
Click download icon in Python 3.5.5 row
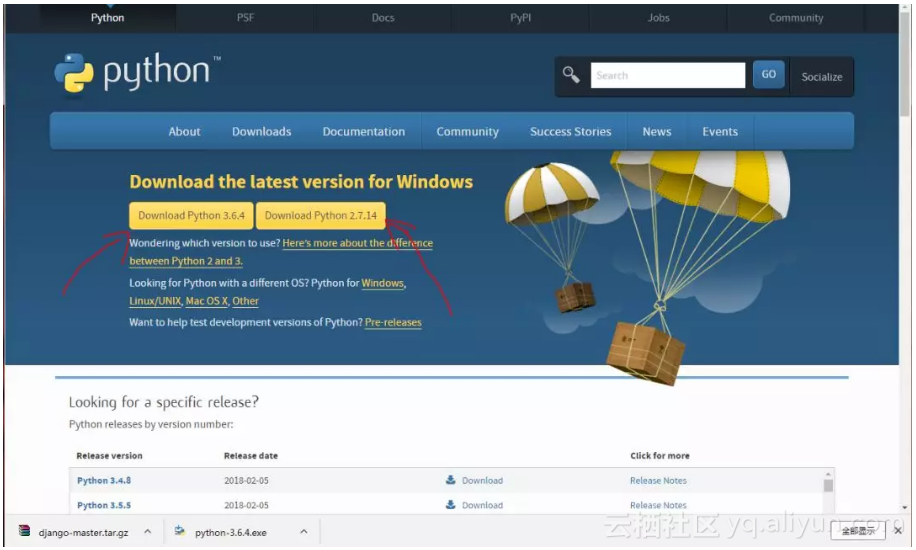point(450,504)
